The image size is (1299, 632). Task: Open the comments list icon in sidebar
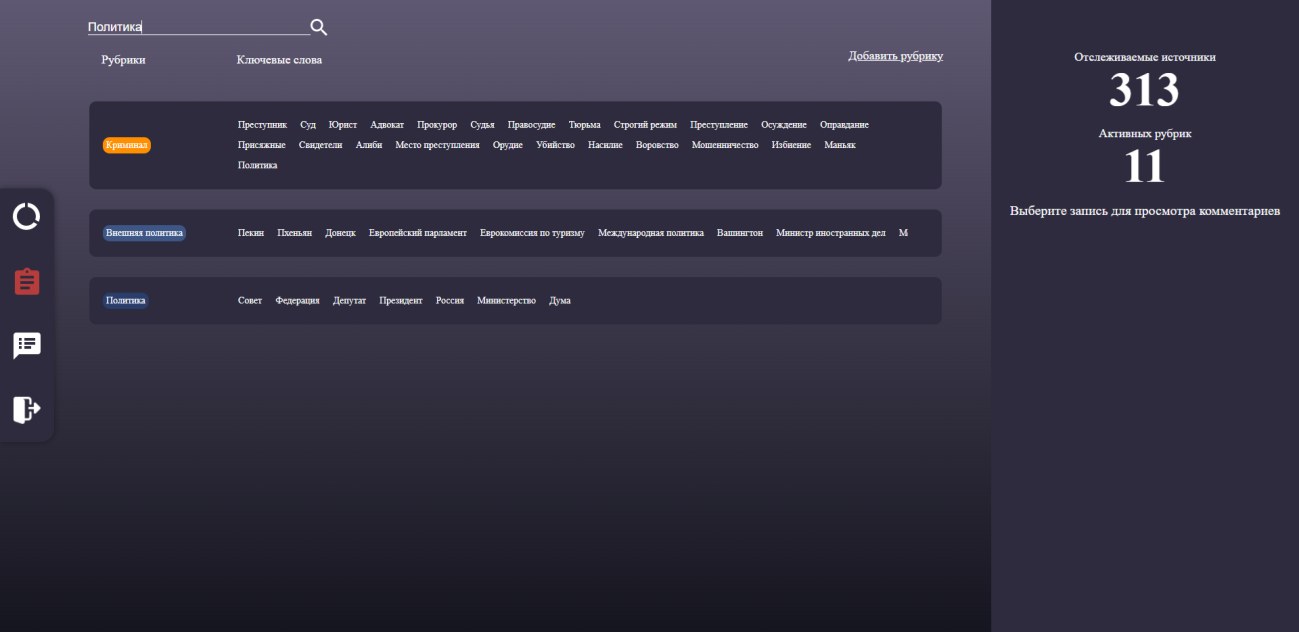click(27, 345)
